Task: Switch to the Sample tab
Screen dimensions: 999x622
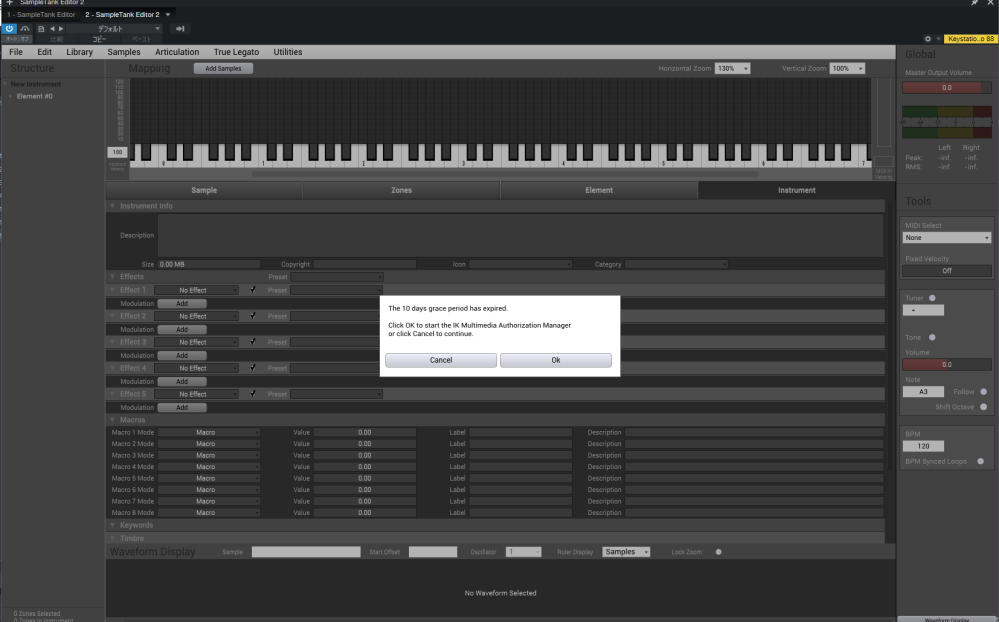Action: pyautogui.click(x=204, y=190)
